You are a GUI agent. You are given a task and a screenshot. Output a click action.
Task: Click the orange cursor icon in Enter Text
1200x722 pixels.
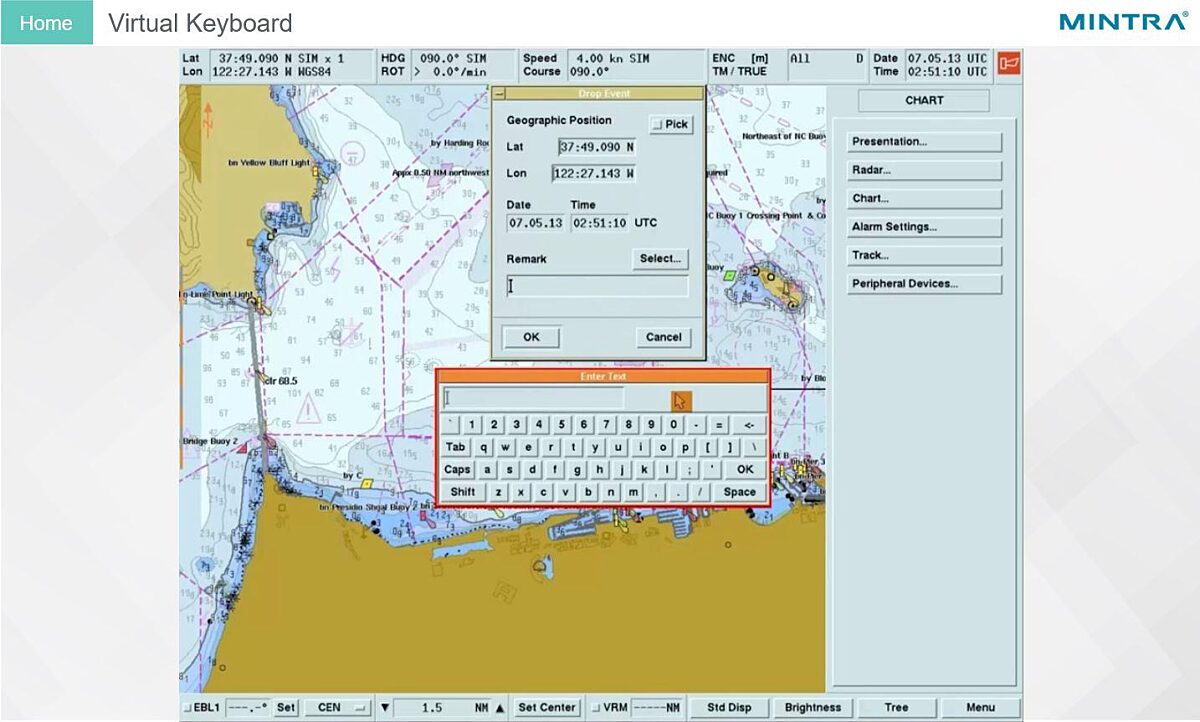[681, 401]
